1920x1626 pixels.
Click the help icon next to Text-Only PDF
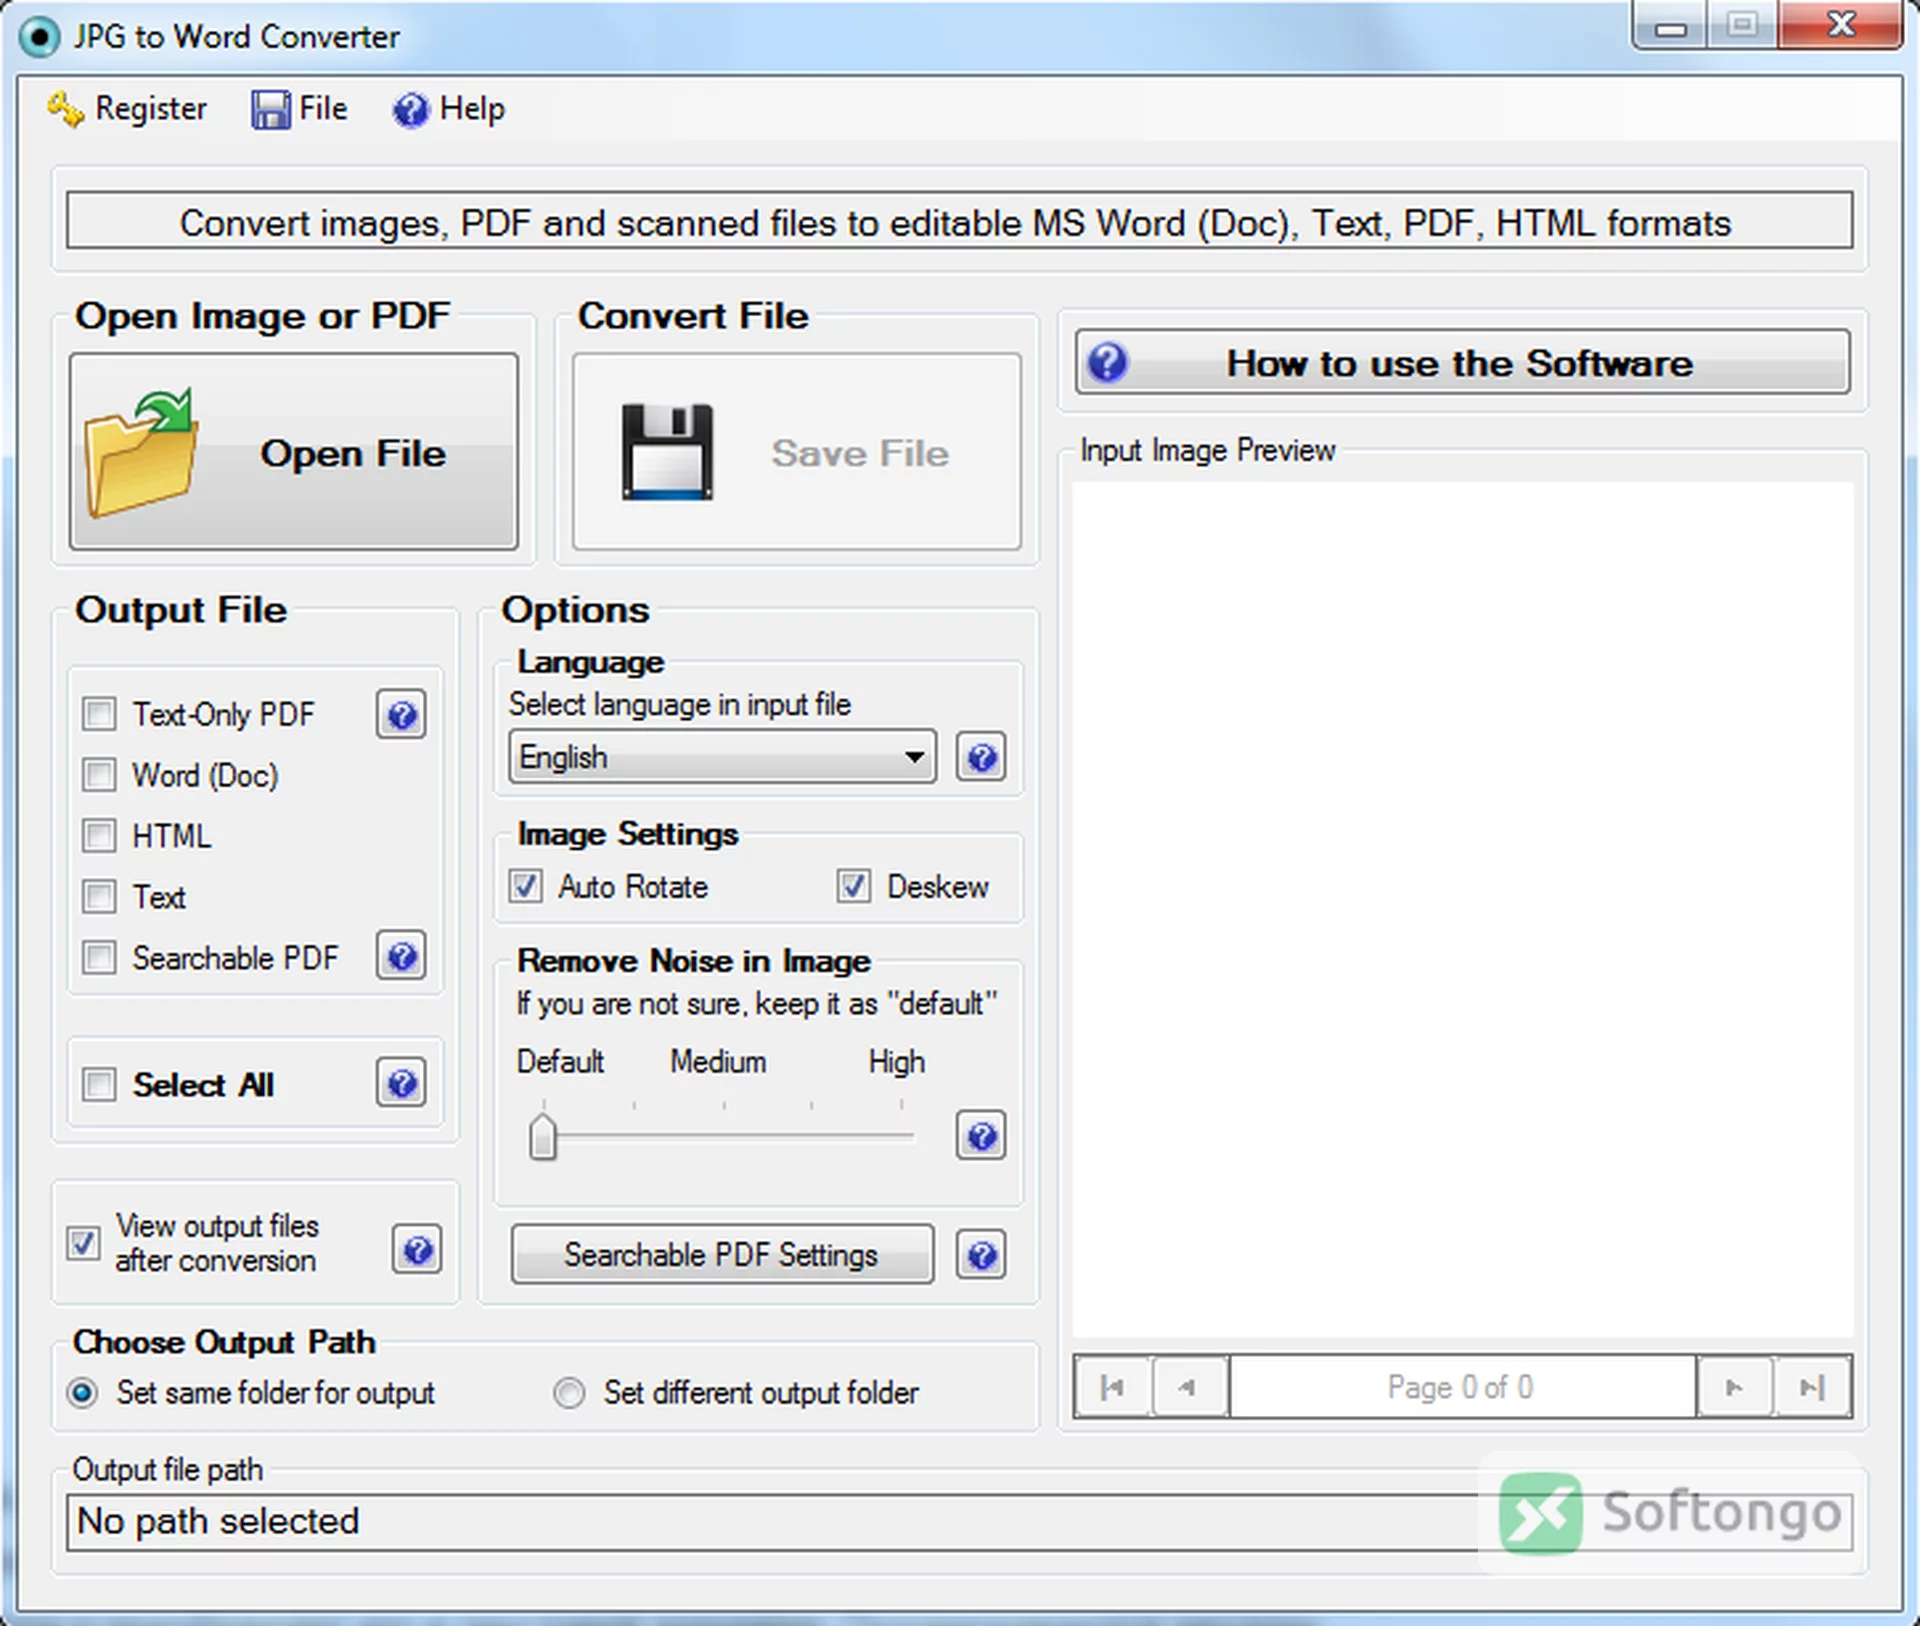pos(401,714)
